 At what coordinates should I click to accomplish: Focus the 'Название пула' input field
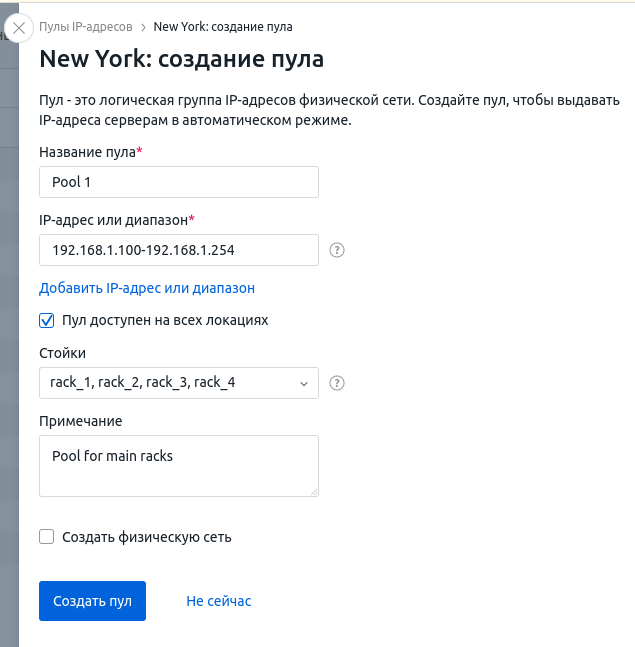(x=178, y=182)
